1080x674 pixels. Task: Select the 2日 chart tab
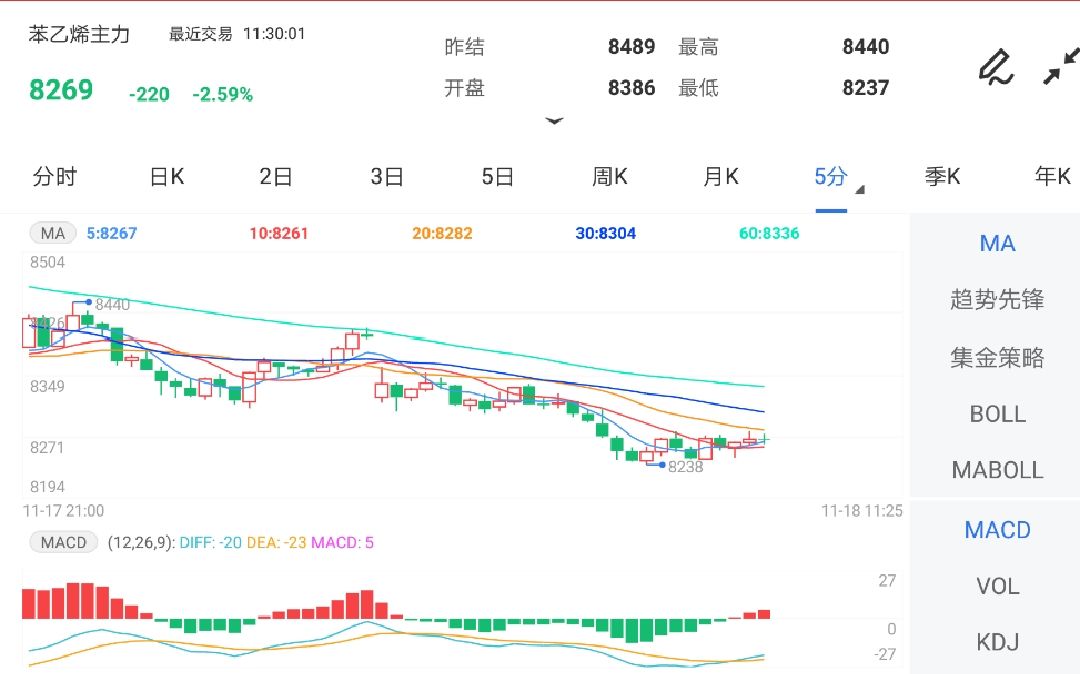tap(276, 177)
